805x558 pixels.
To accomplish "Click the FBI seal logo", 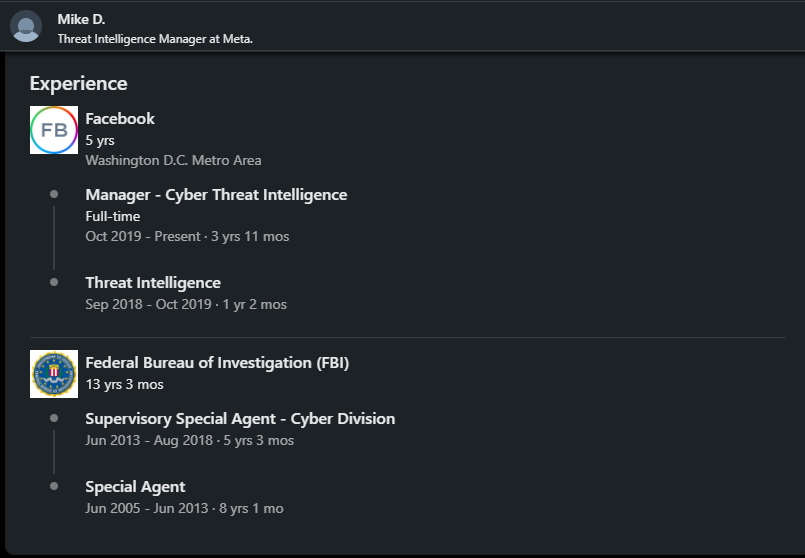I will (x=54, y=374).
